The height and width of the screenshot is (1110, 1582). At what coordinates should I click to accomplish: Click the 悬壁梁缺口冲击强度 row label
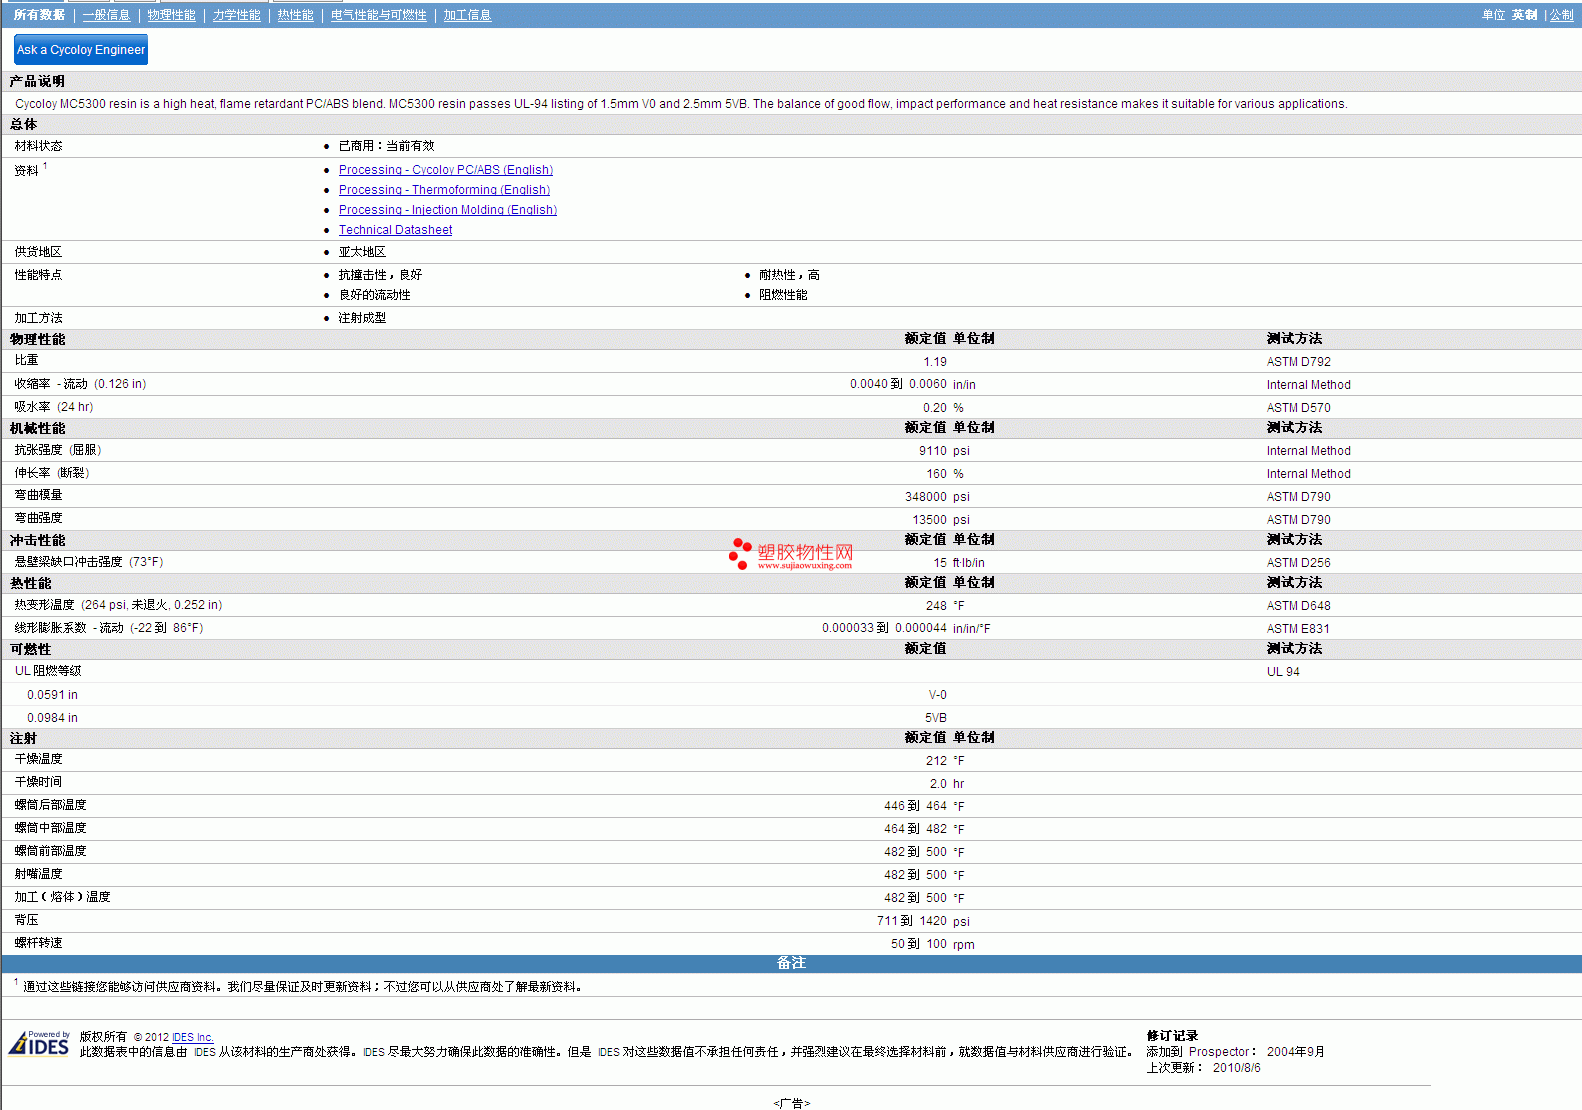tap(89, 562)
